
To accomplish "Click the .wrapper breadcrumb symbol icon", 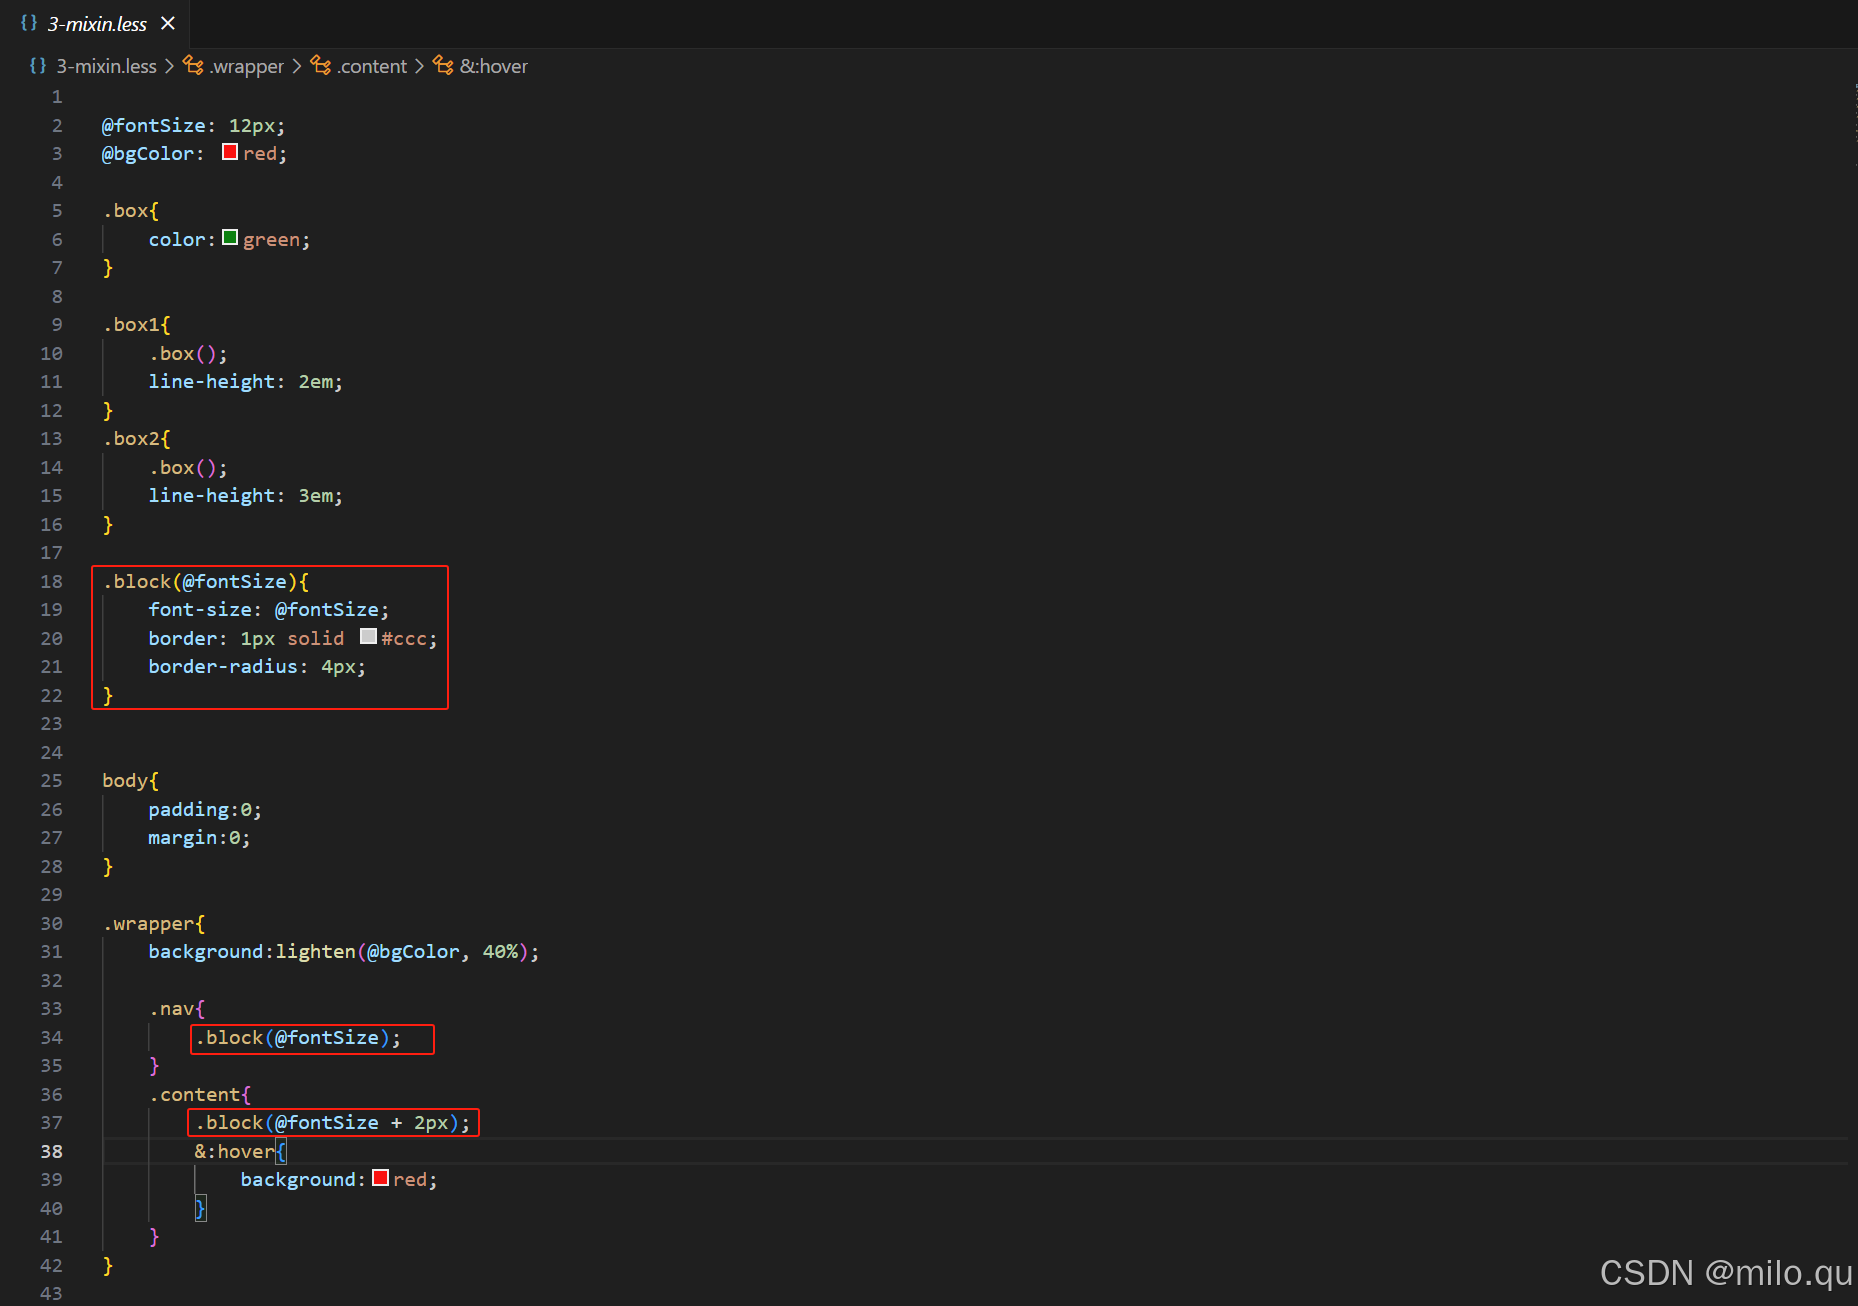I will point(193,66).
